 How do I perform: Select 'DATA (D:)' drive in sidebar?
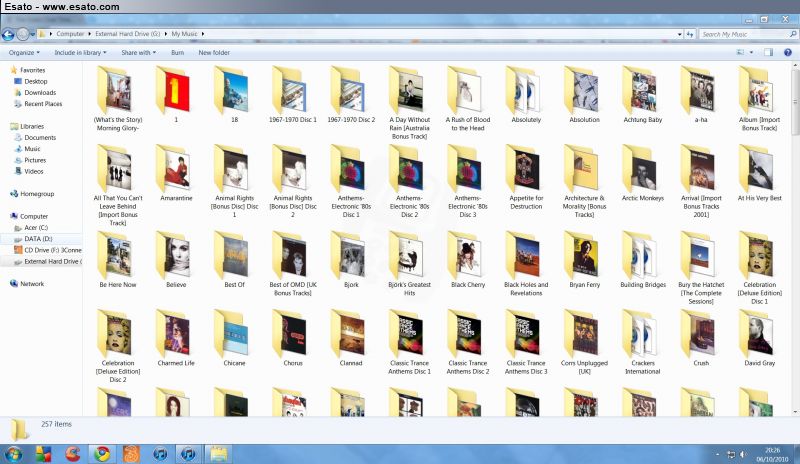(38, 239)
